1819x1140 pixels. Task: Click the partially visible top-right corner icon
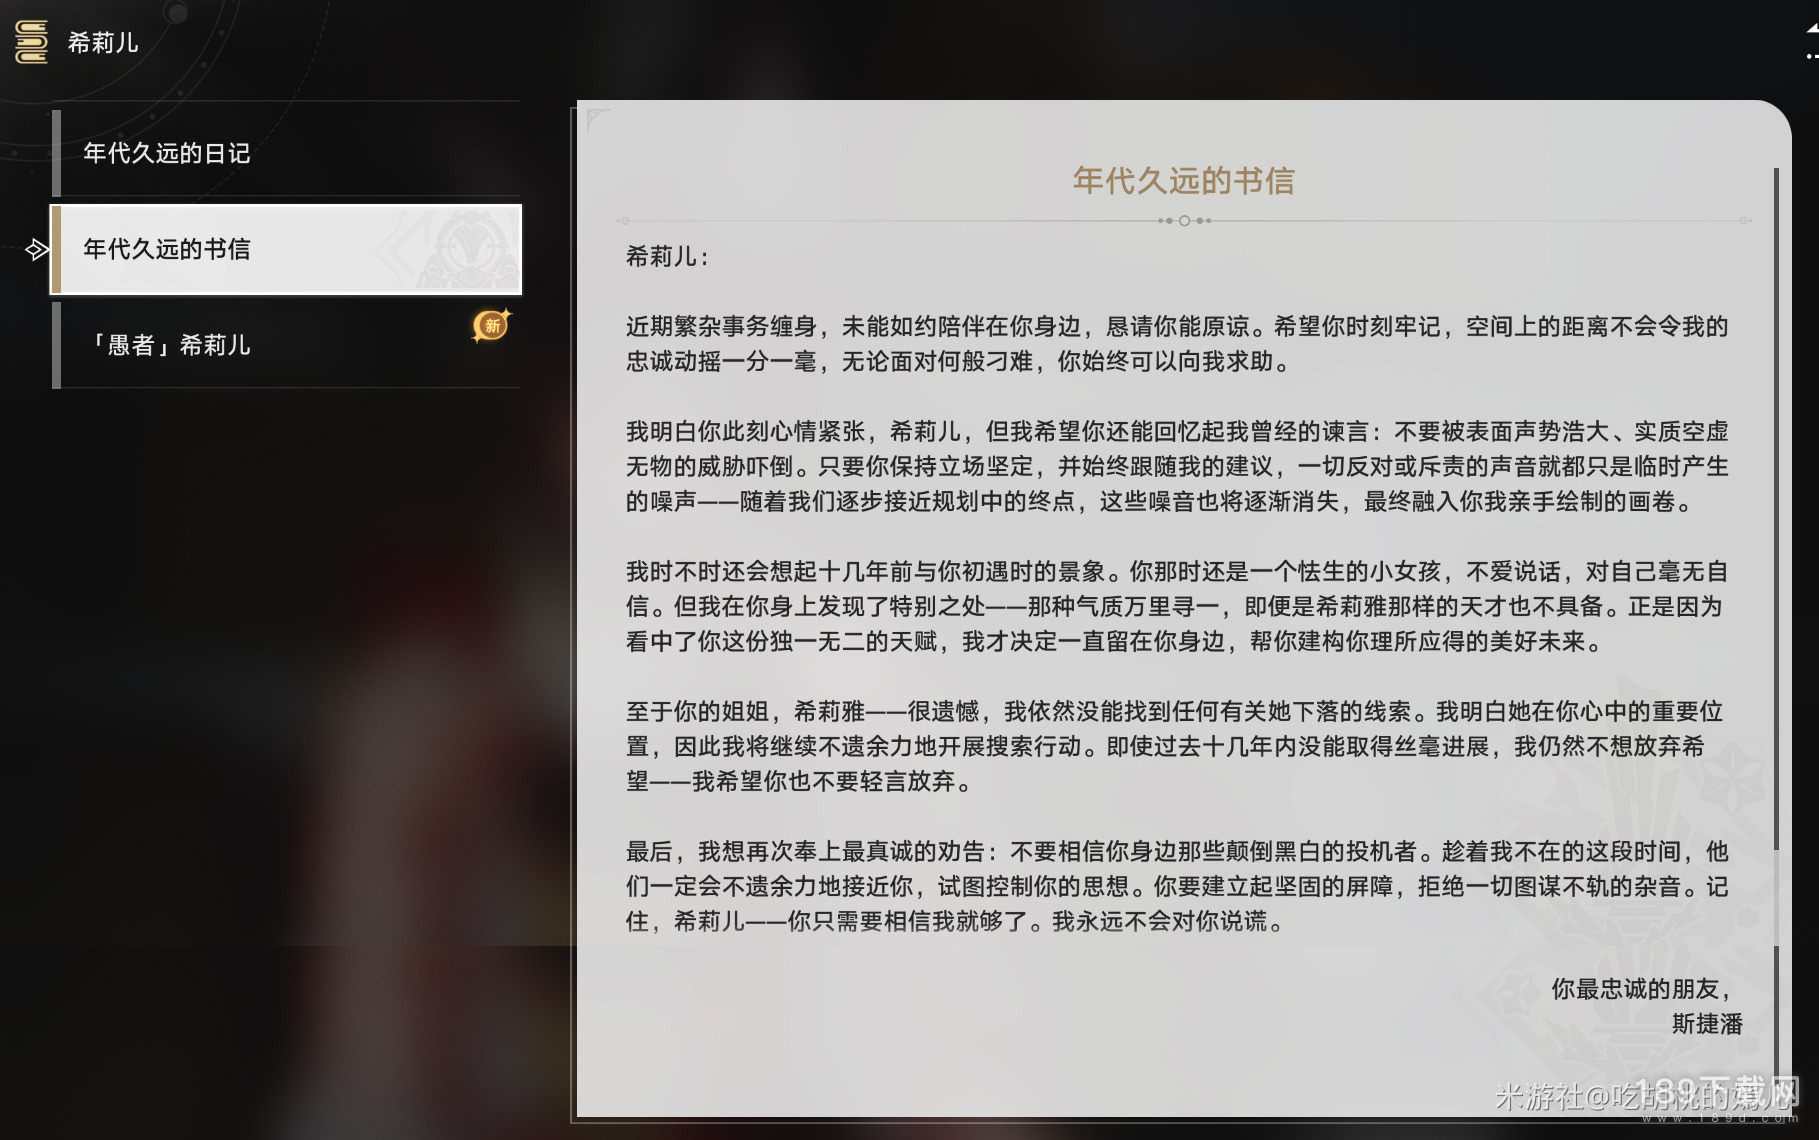pos(1811,42)
